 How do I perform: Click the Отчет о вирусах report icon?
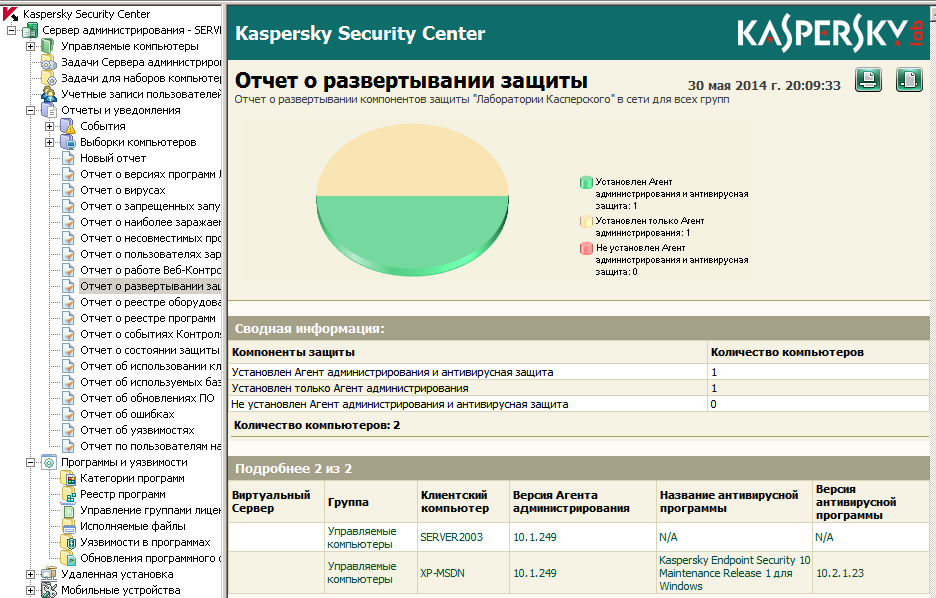(69, 190)
